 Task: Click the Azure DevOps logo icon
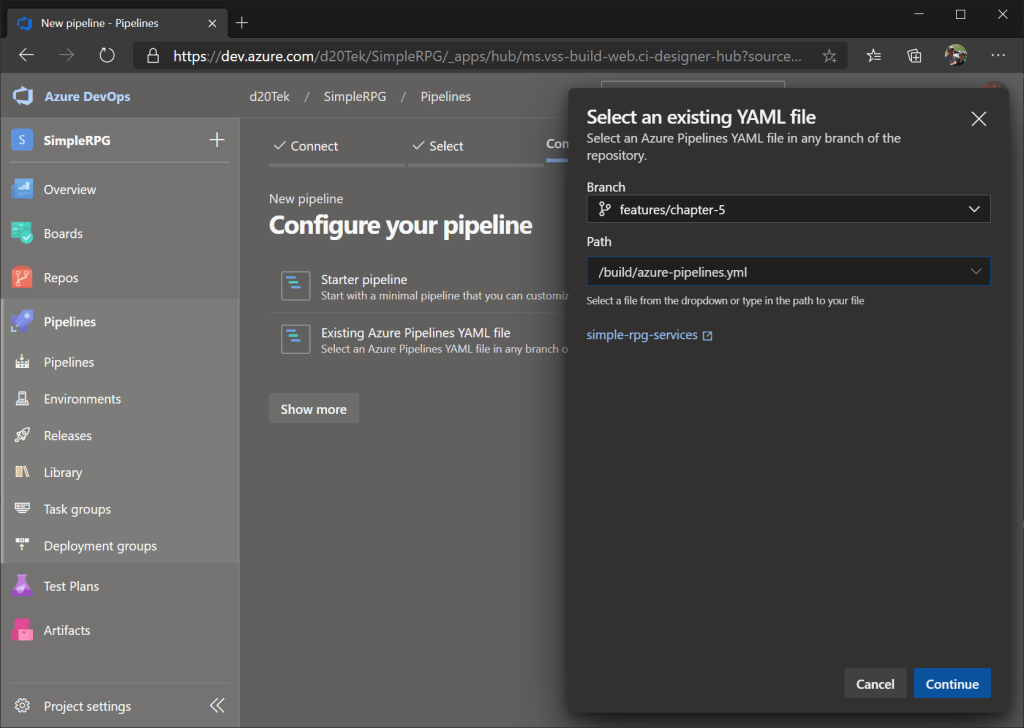[x=23, y=97]
